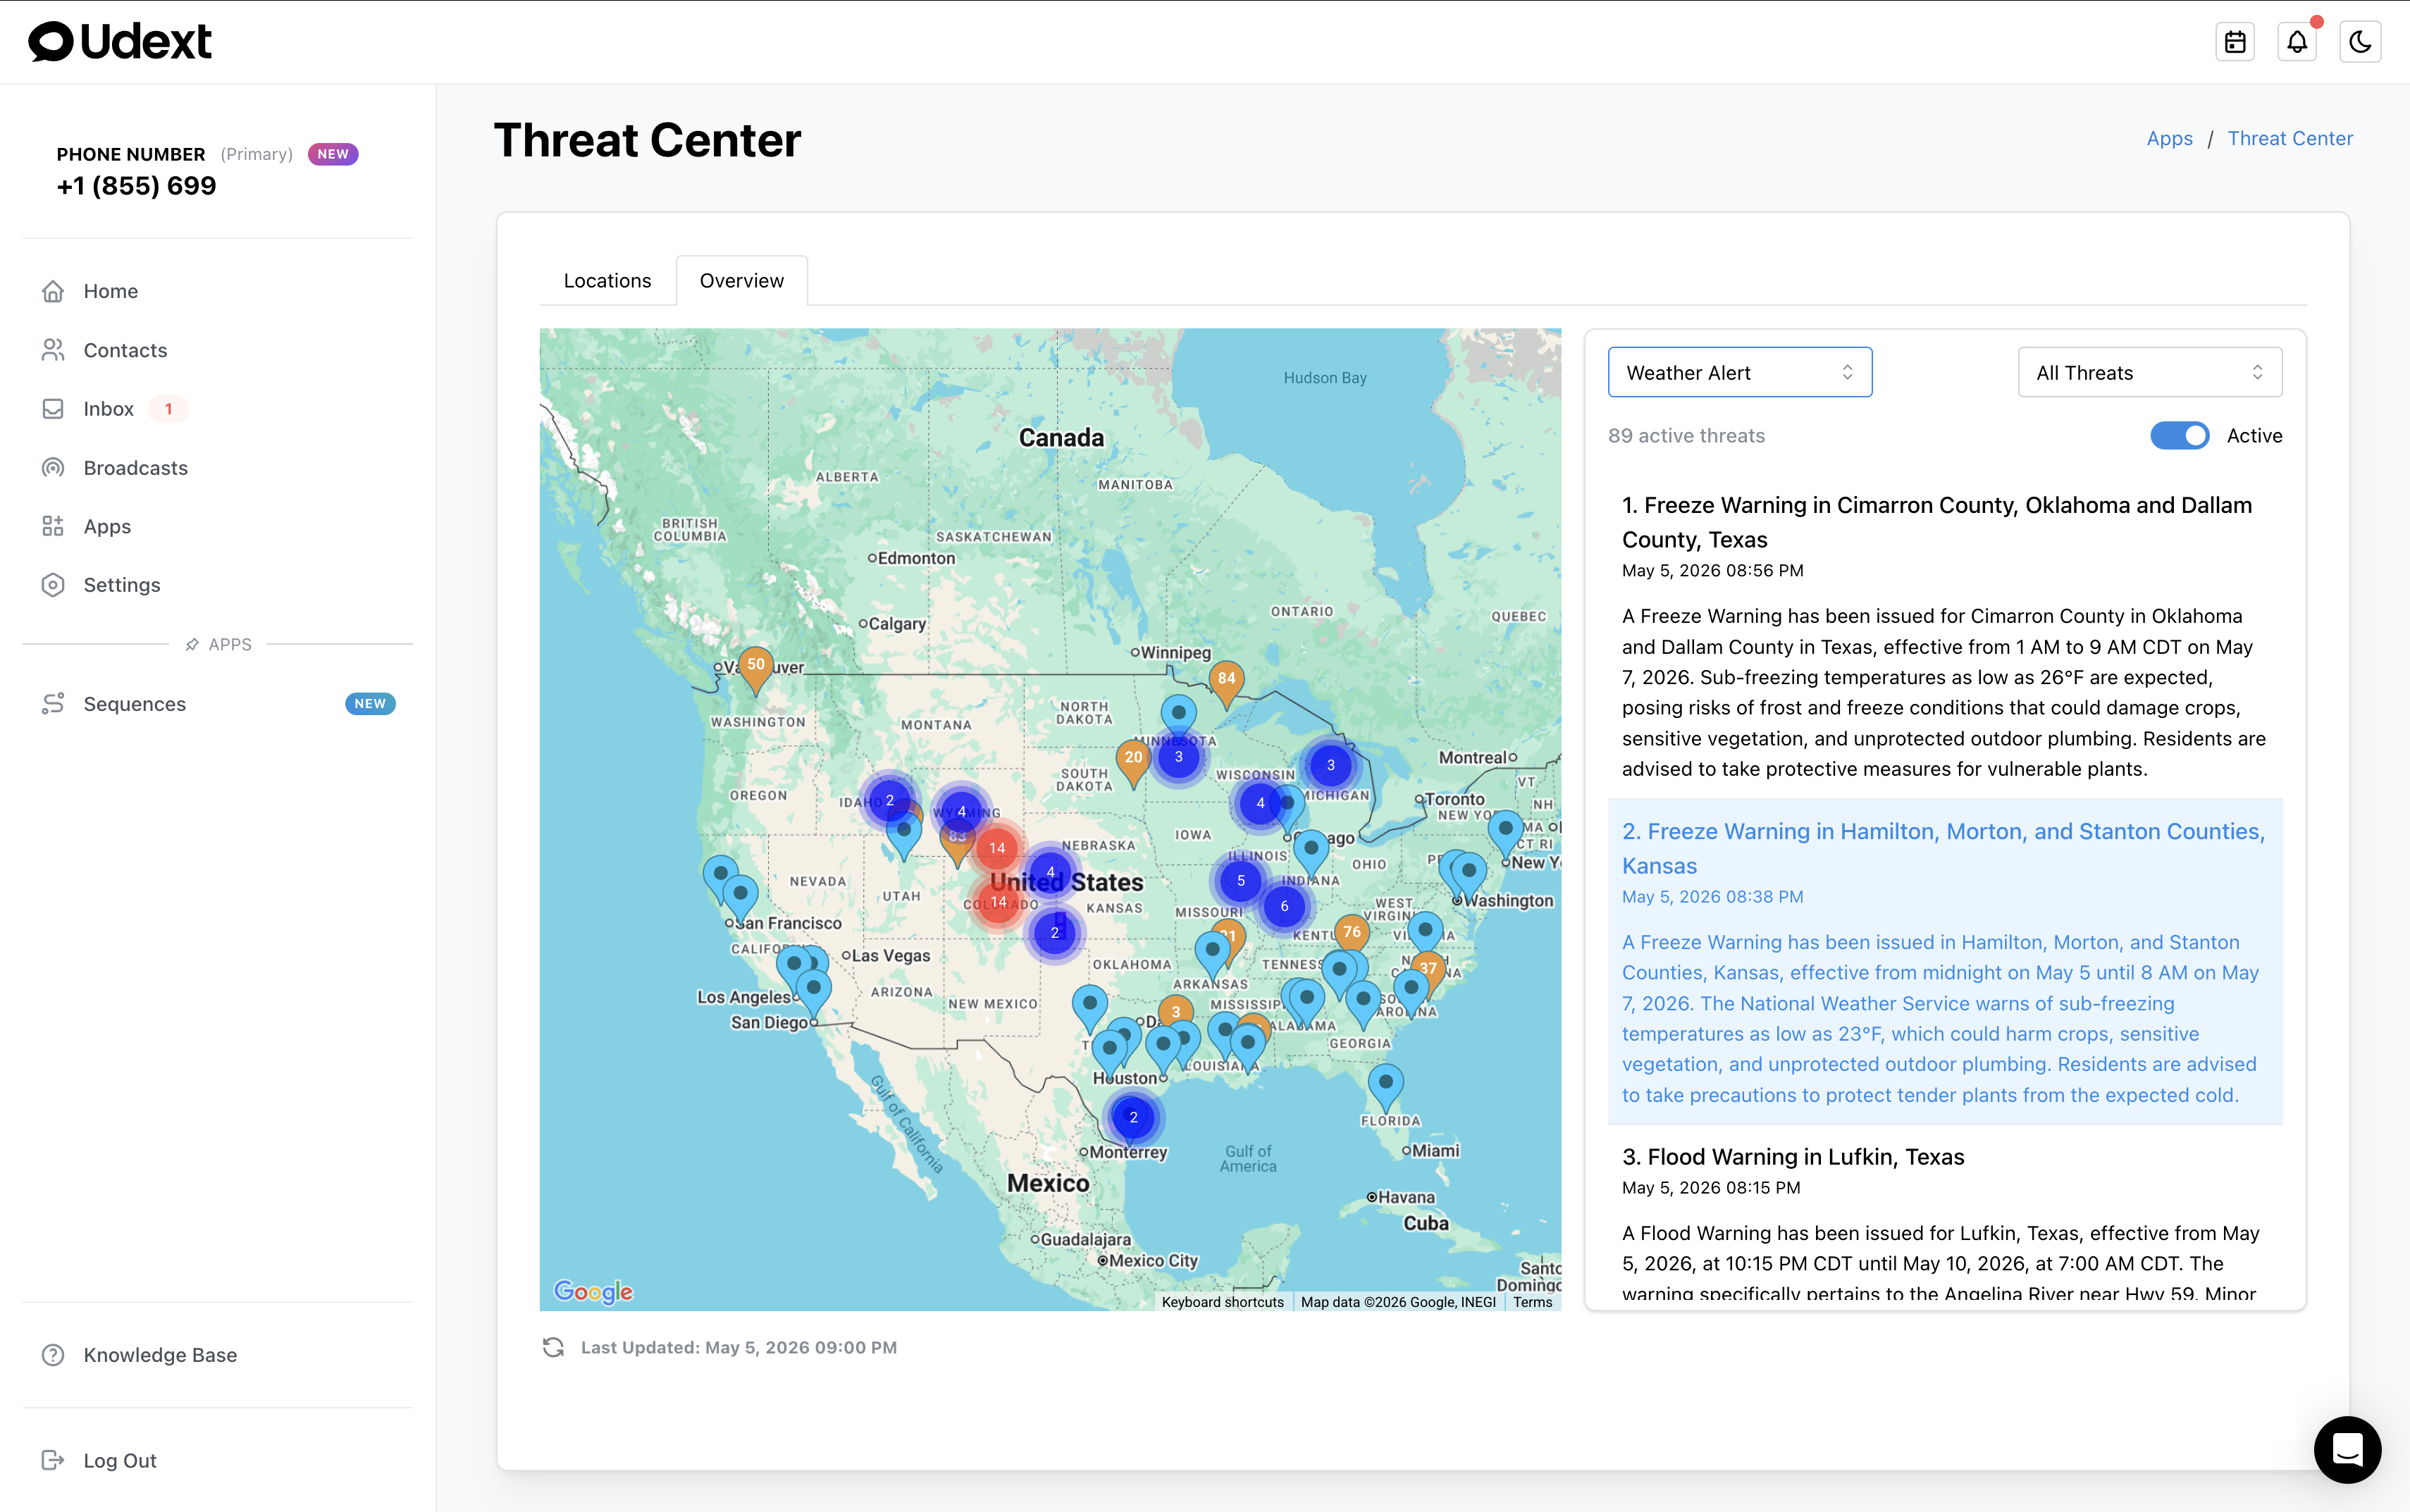Click the refresh icon beside Last Updated
Viewport: 2410px width, 1512px height.
(x=553, y=1347)
